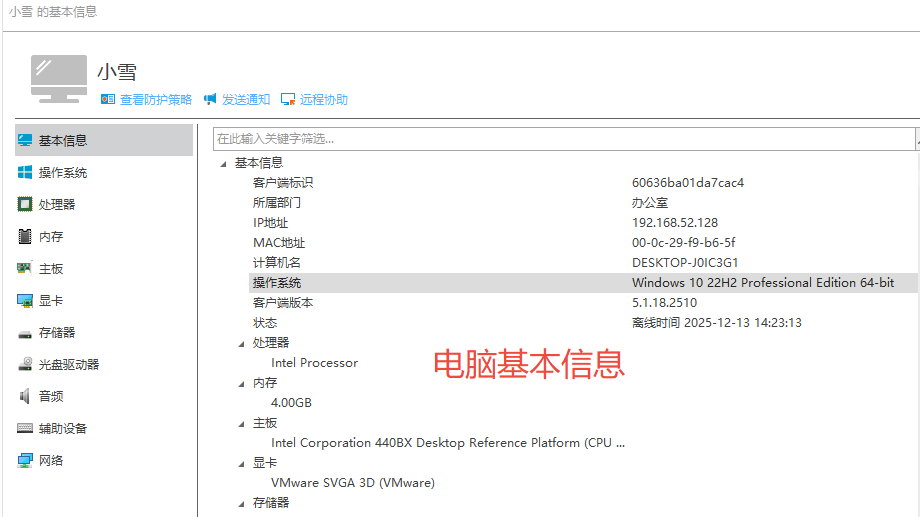Select the IP地址 row label
The image size is (920, 517).
(270, 222)
